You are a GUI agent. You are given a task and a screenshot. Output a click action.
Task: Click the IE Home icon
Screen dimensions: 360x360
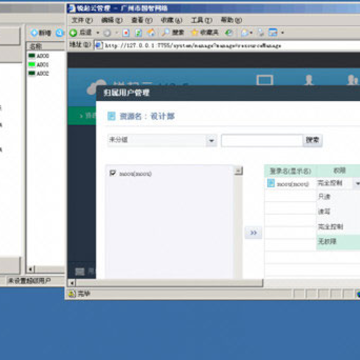click(x=151, y=33)
